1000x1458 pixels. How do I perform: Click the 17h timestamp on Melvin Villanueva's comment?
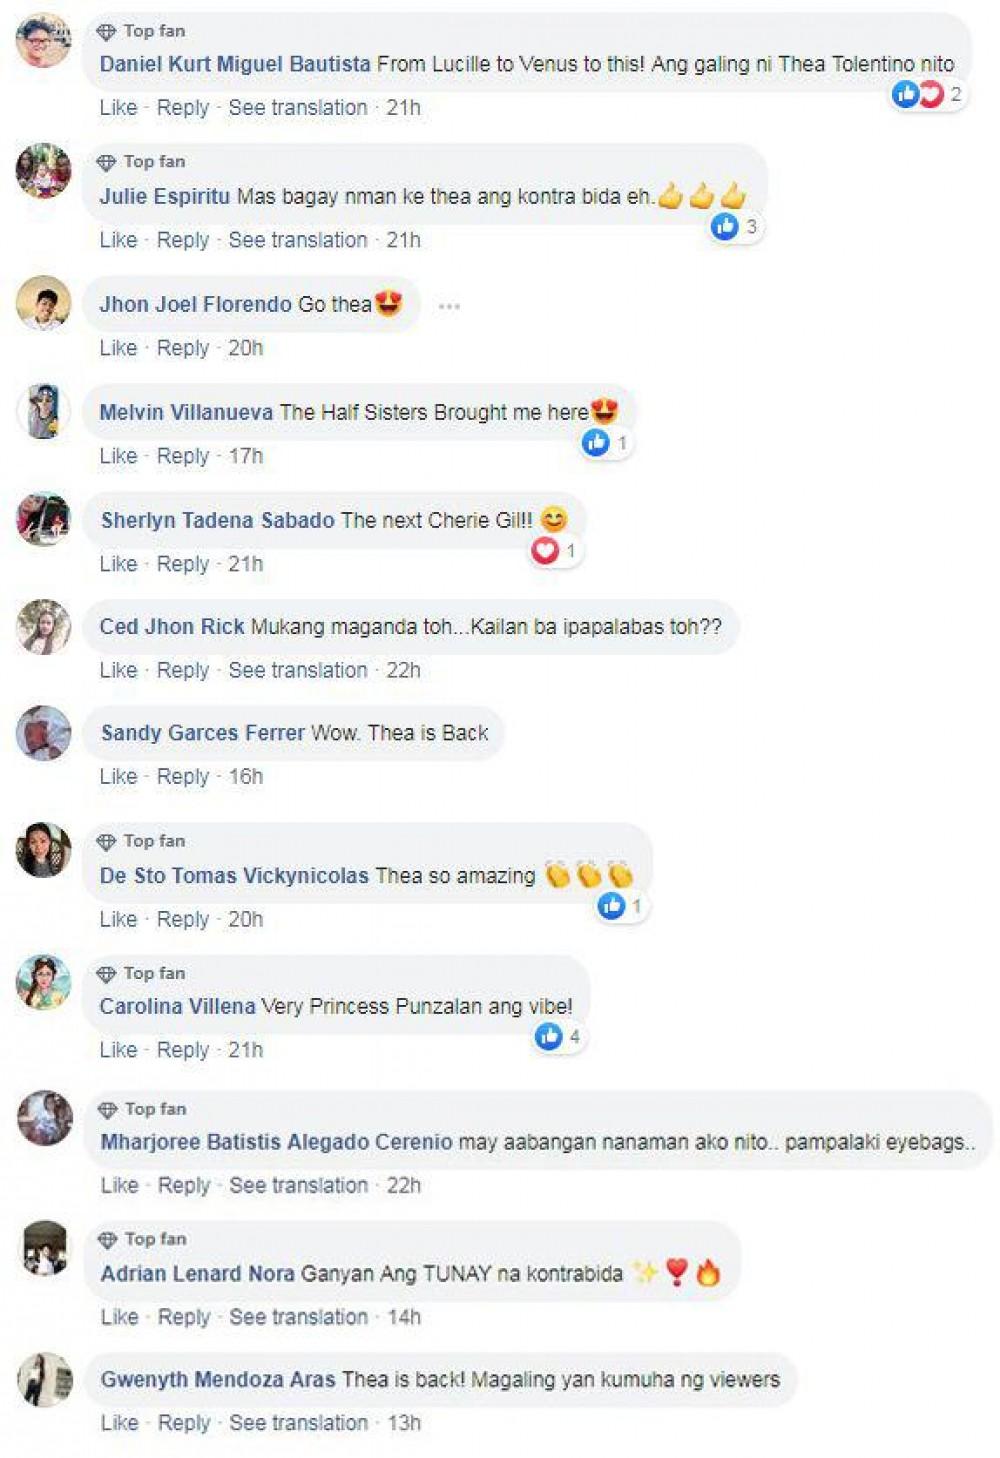(x=246, y=456)
